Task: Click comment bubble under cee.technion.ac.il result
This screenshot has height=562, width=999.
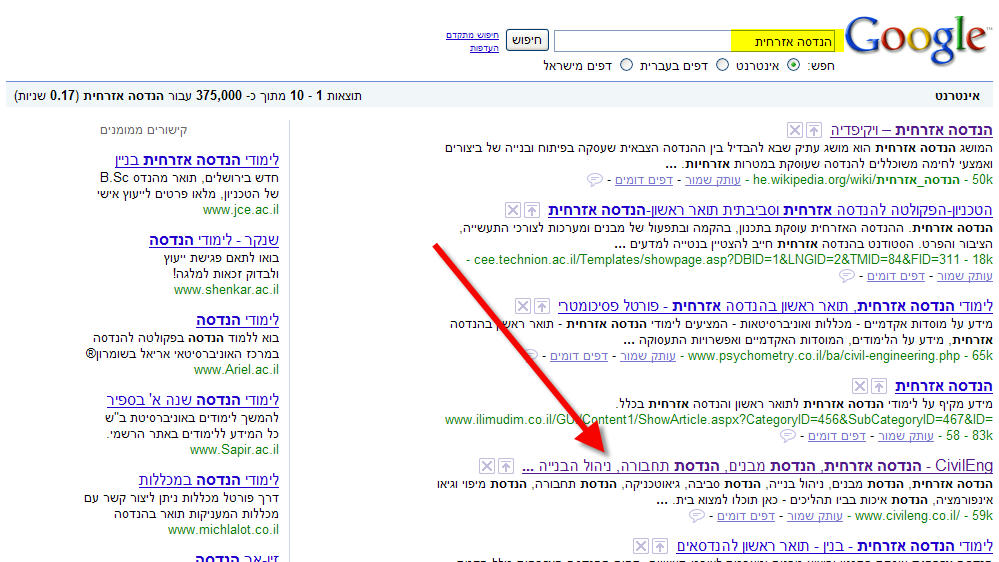Action: 846,276
